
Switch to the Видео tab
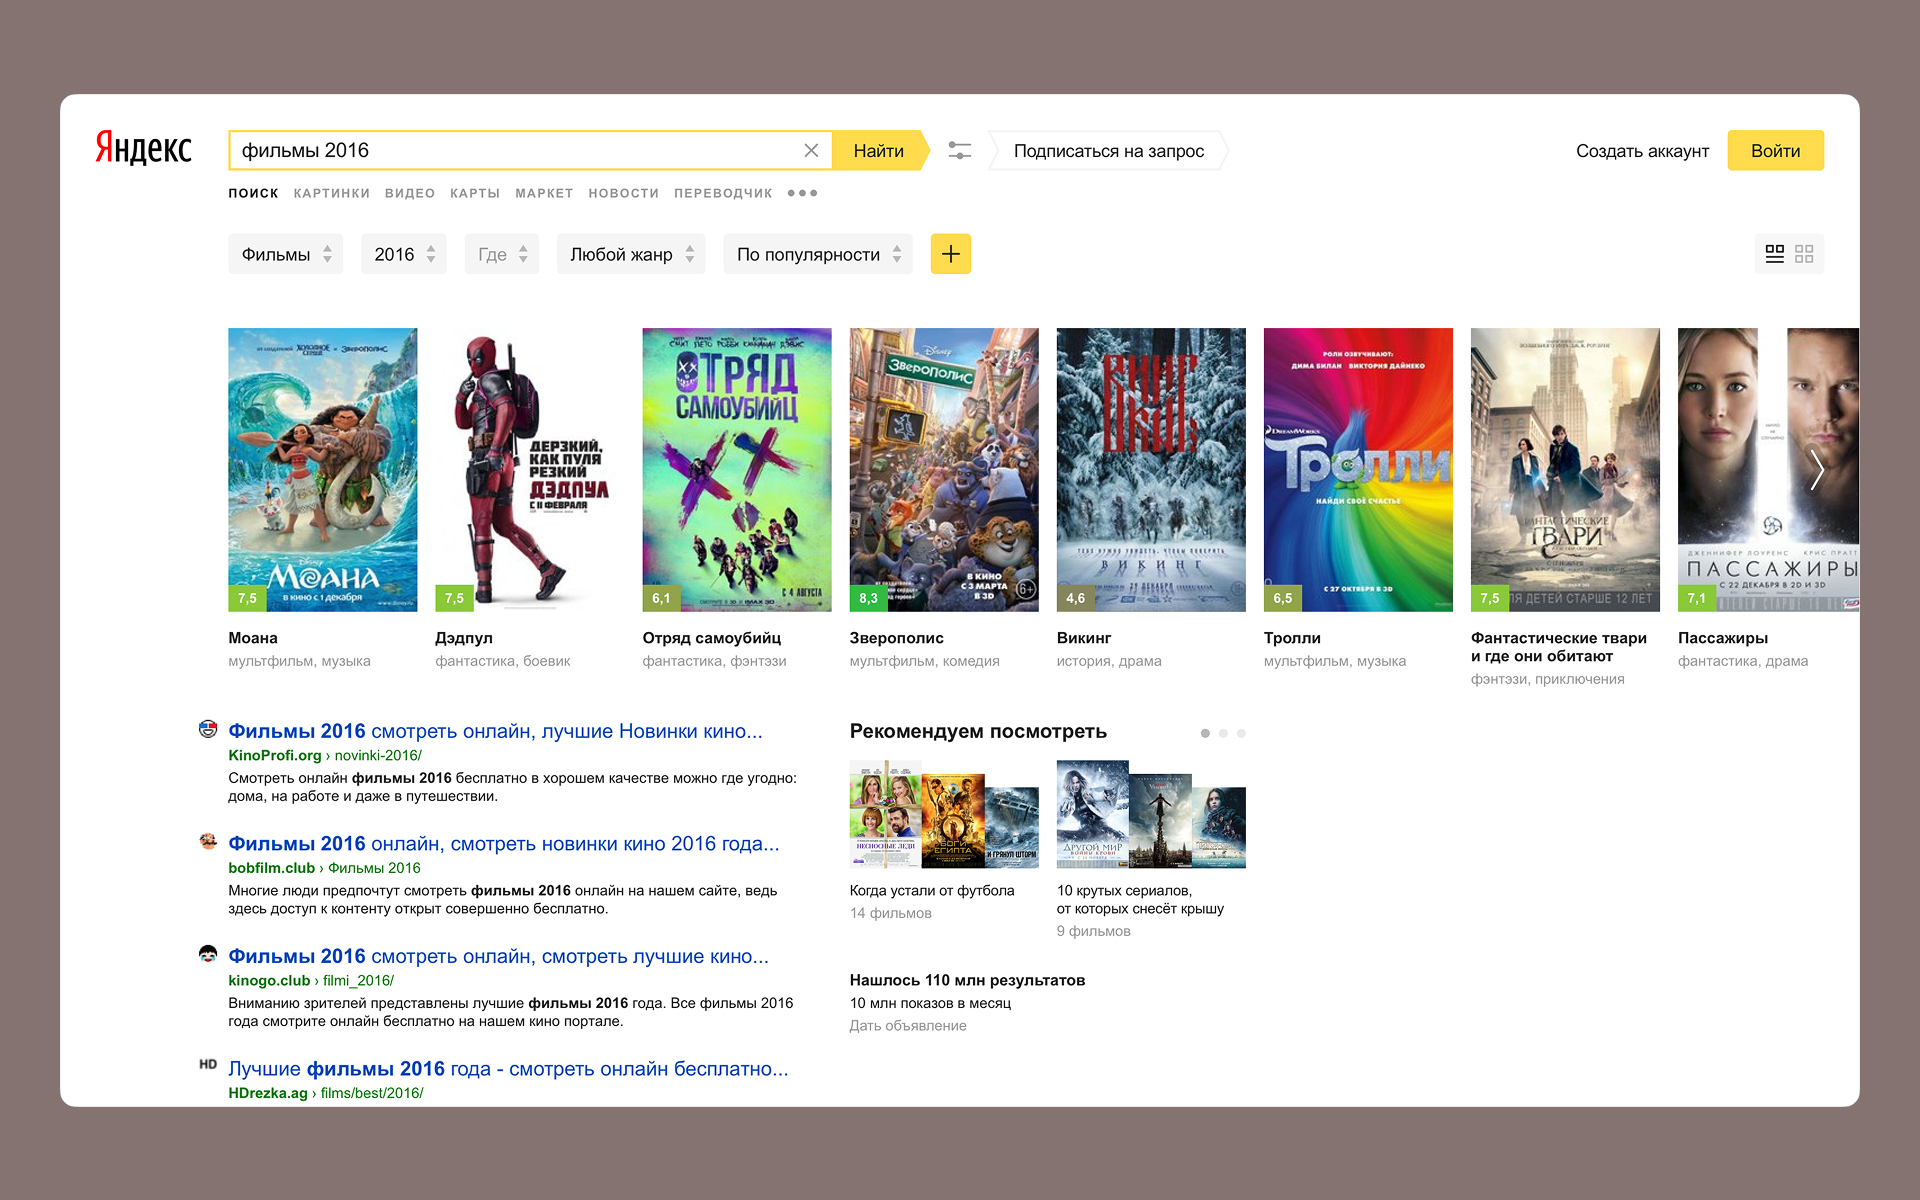click(x=410, y=193)
